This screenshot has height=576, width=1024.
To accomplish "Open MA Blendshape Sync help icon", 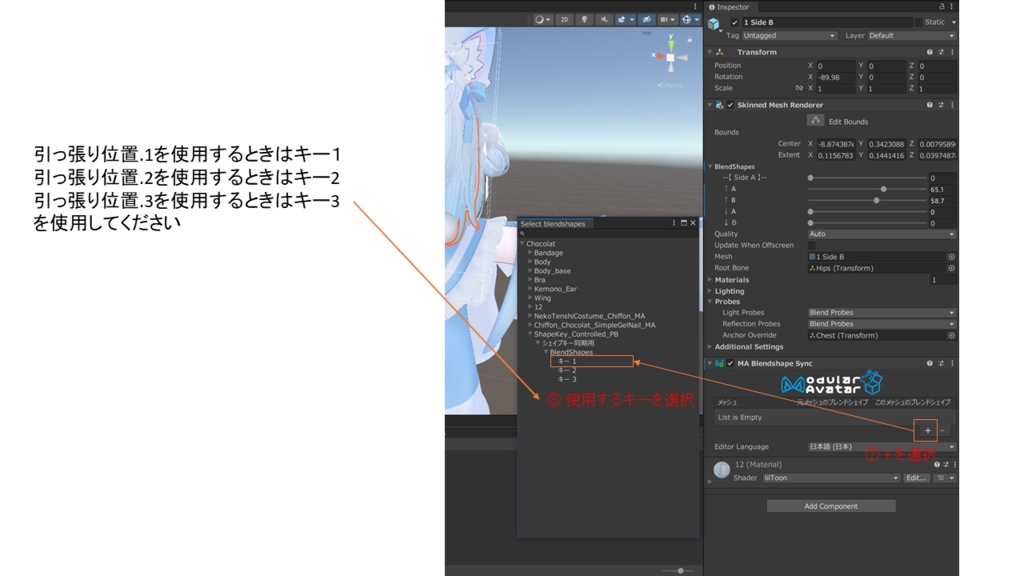I will [x=929, y=363].
